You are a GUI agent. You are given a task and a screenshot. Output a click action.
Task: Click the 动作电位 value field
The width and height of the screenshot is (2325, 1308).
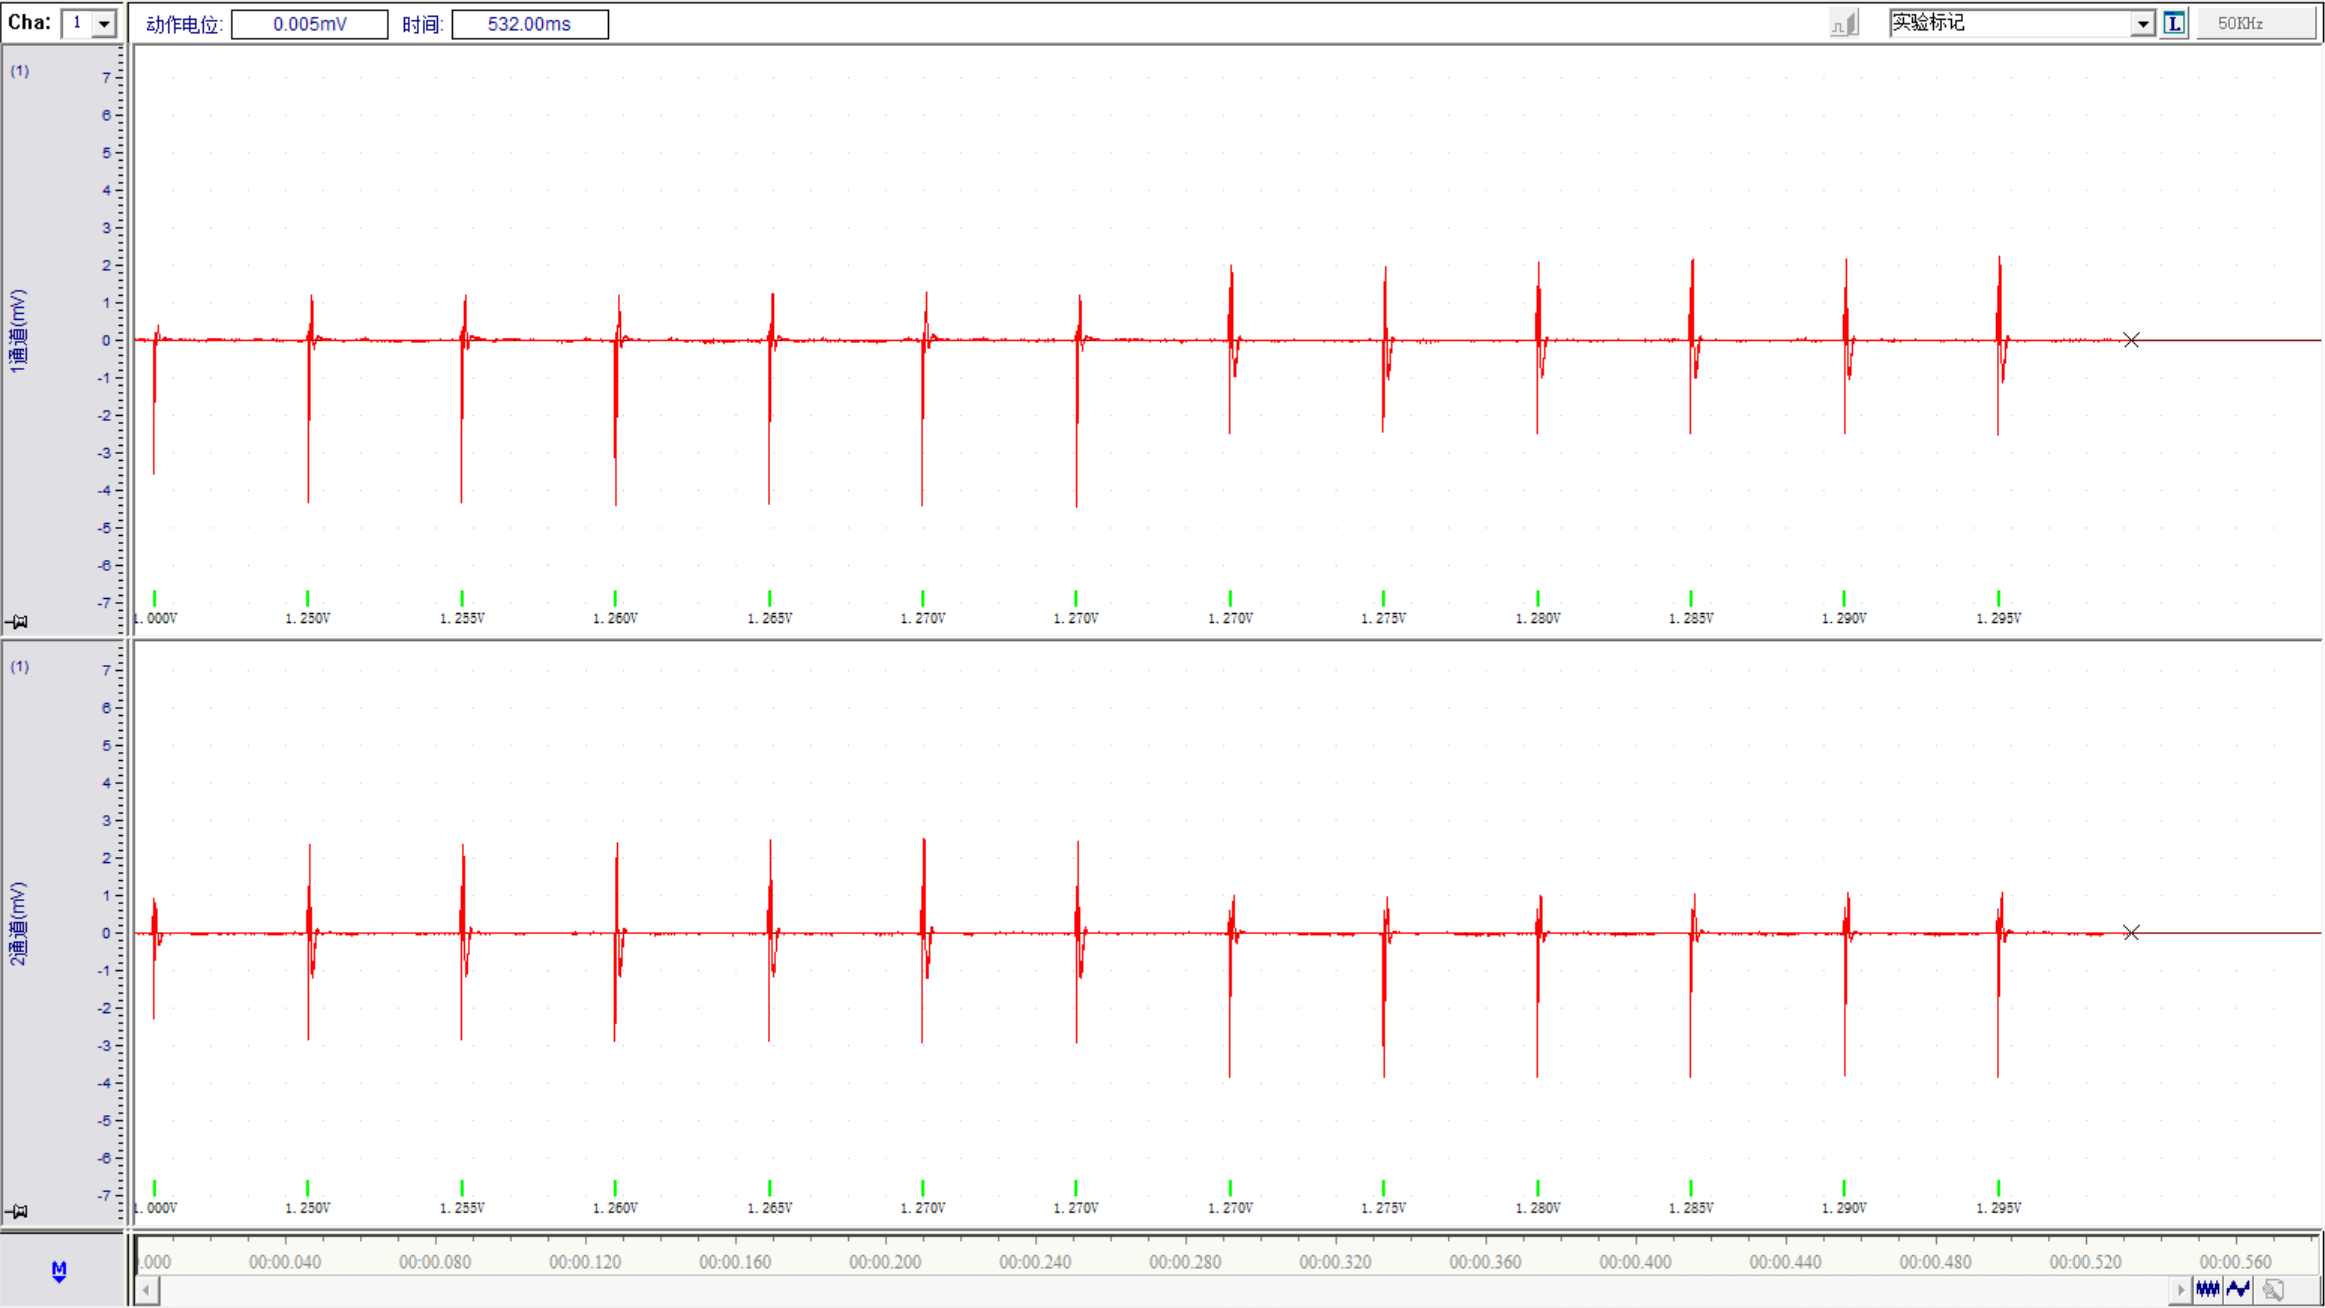(x=309, y=24)
